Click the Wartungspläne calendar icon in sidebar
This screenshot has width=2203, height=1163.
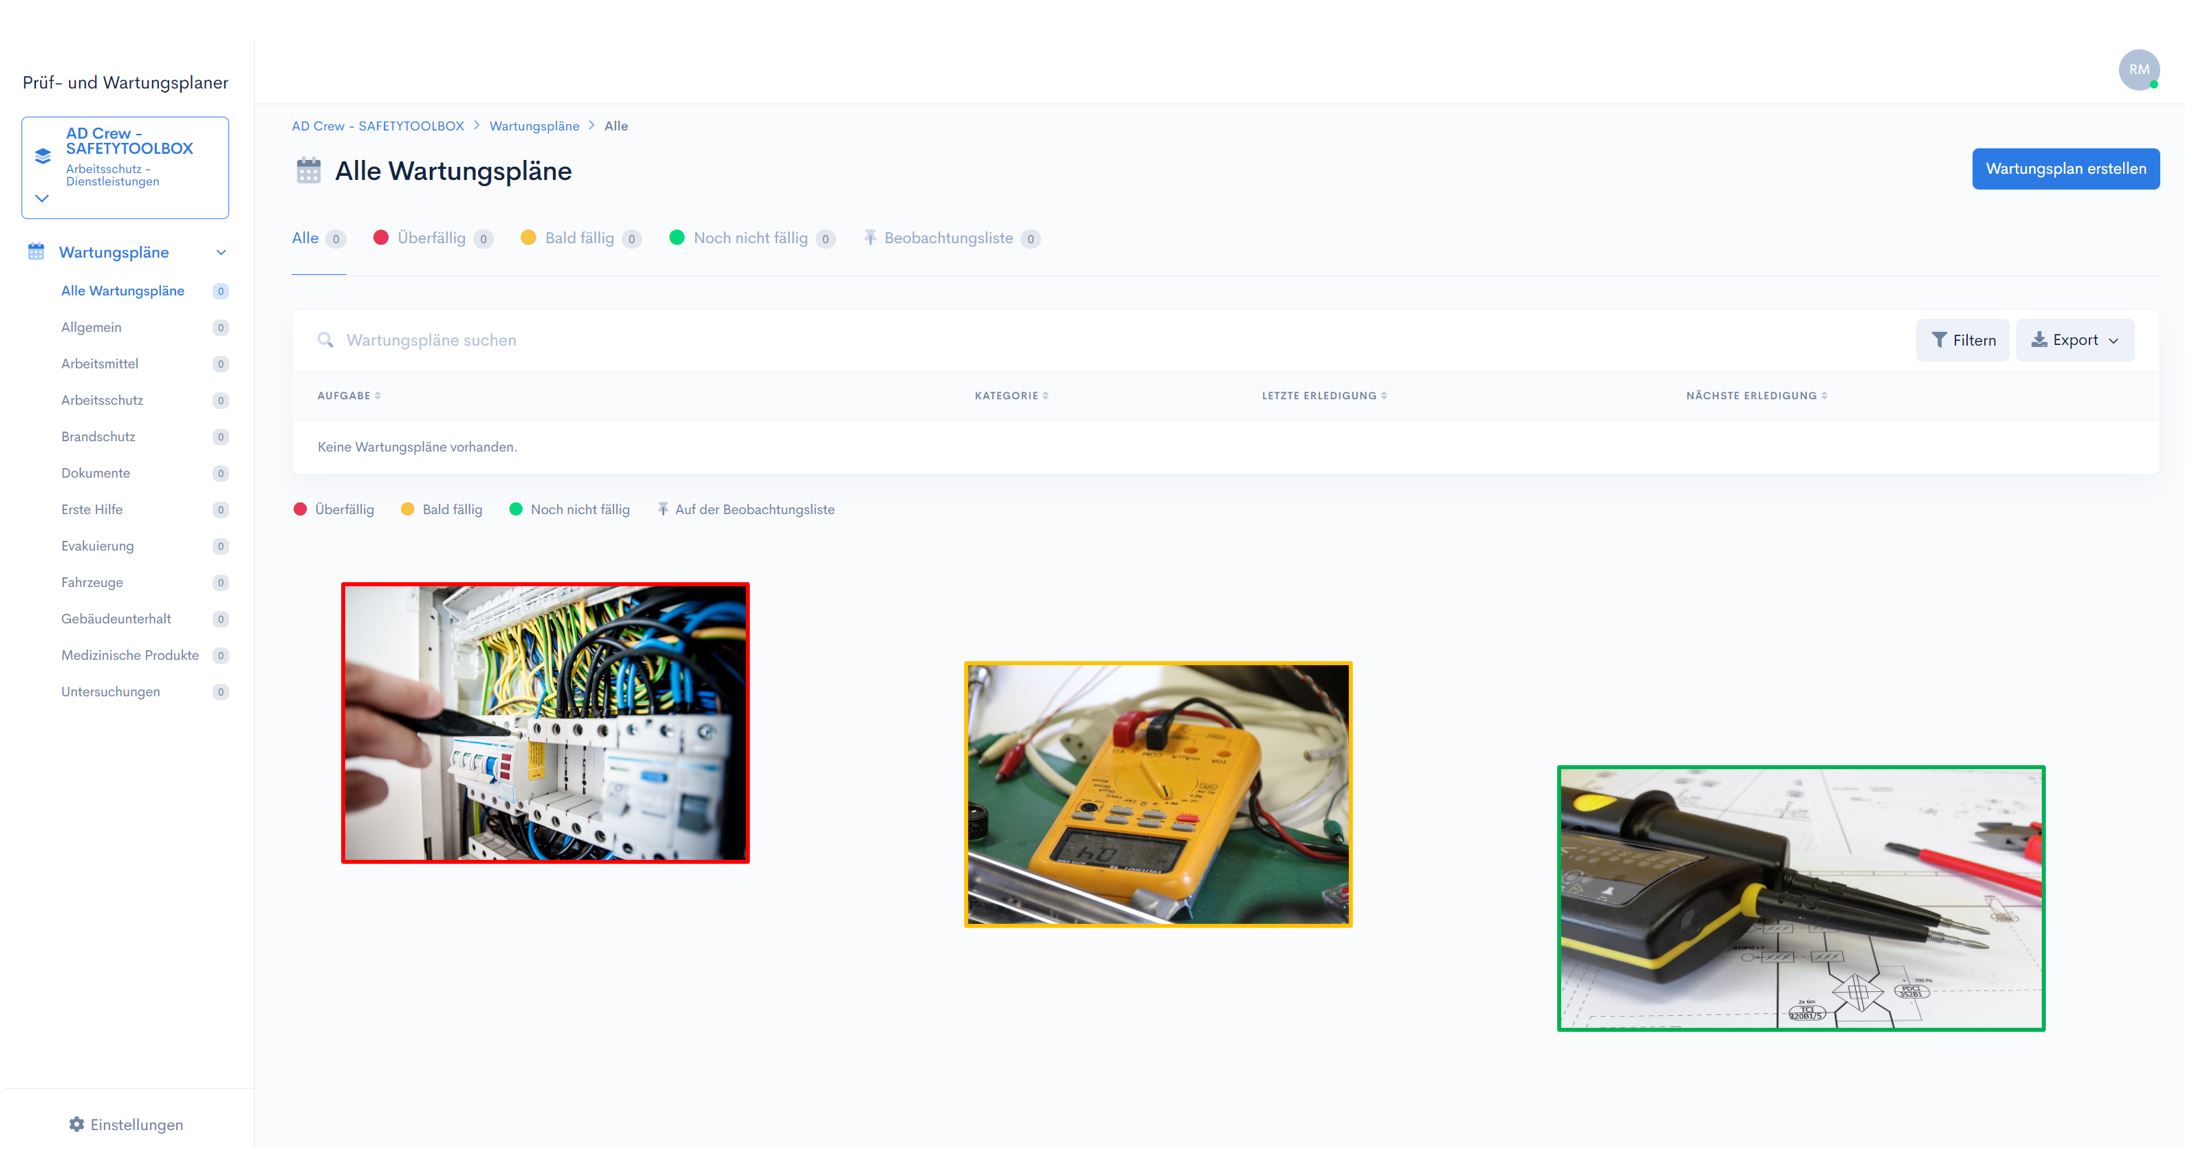[x=36, y=252]
